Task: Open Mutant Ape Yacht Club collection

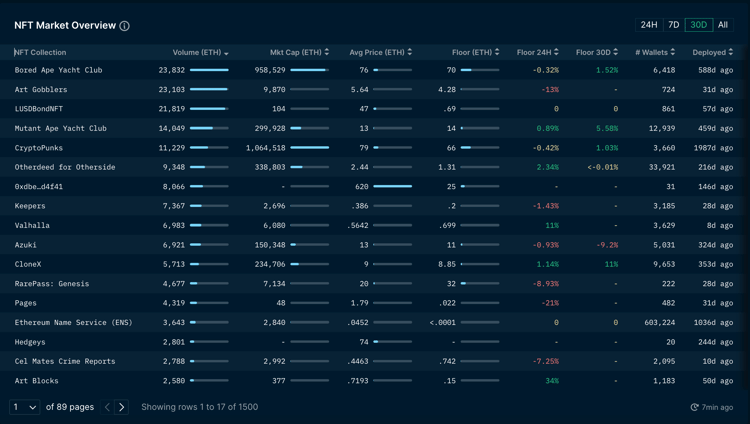Action: 61,128
